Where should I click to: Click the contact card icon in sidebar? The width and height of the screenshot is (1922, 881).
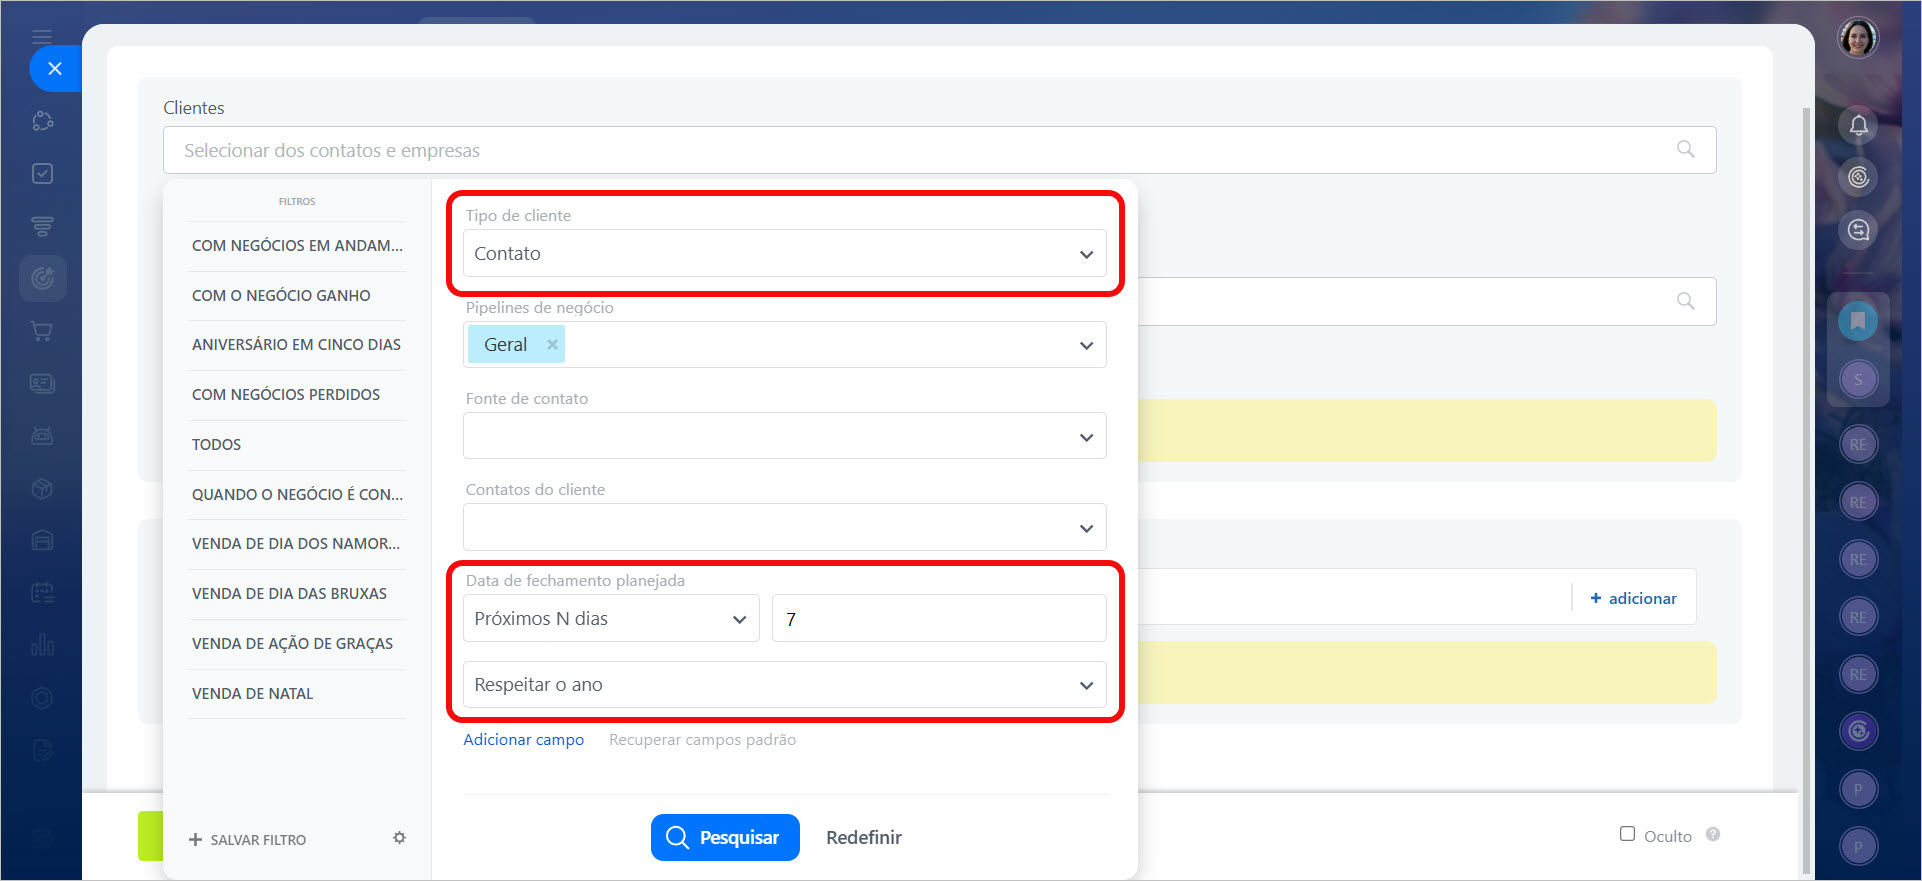pos(42,383)
